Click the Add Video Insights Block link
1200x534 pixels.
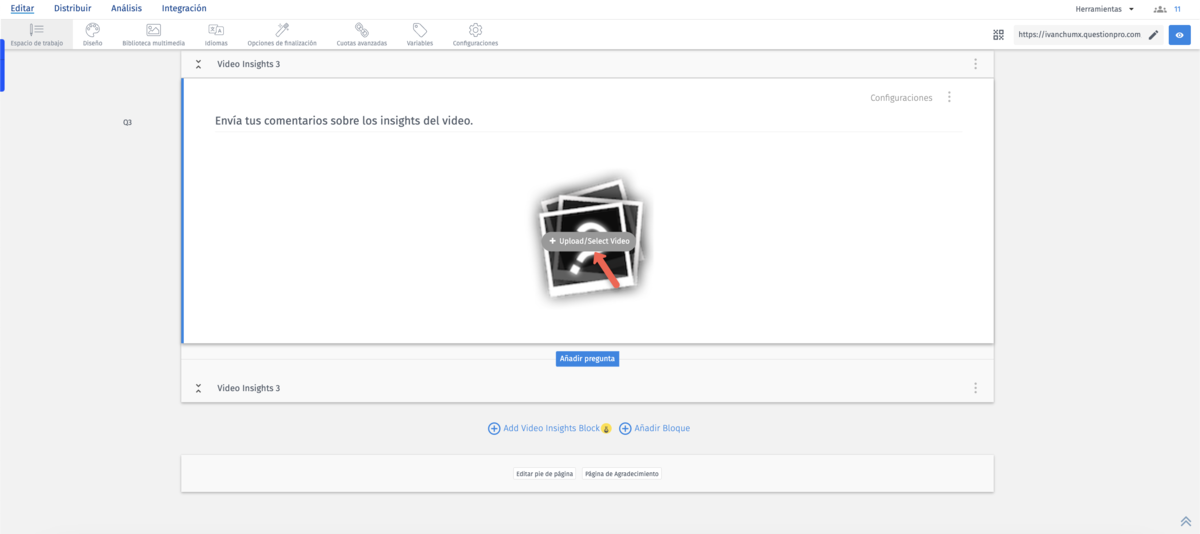[x=551, y=428]
